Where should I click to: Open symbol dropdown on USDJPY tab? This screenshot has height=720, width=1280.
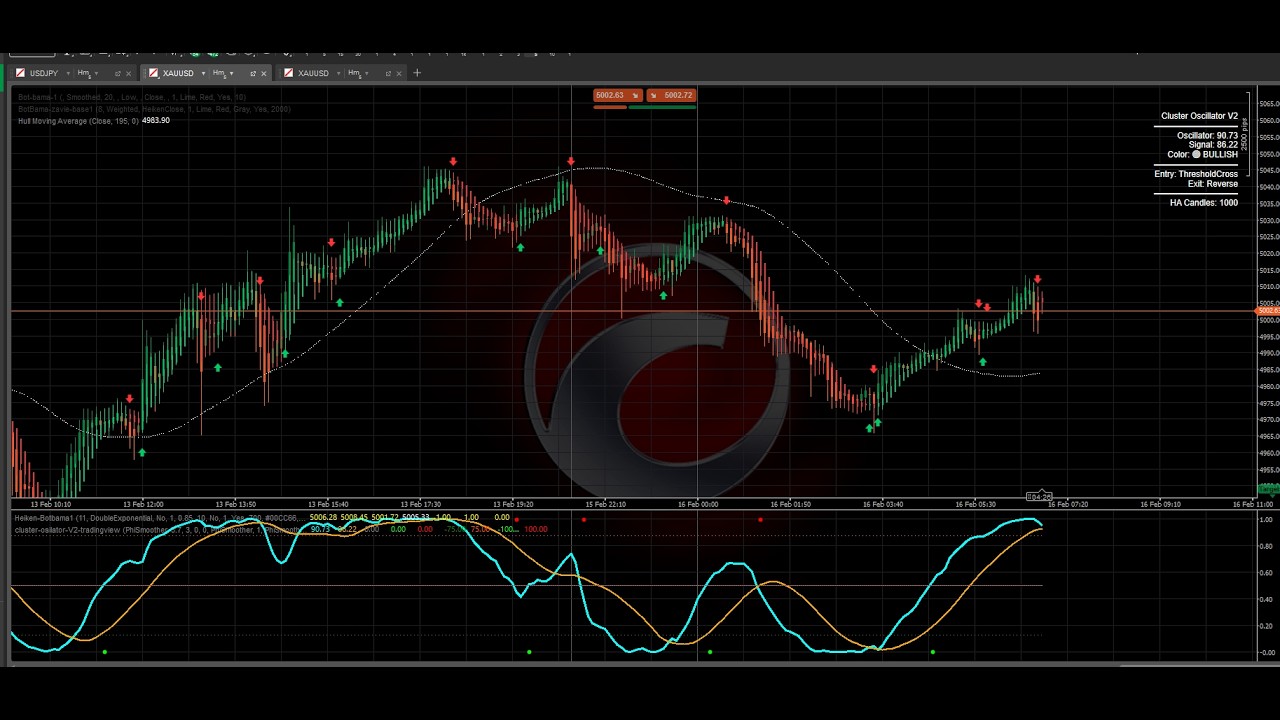[68, 73]
